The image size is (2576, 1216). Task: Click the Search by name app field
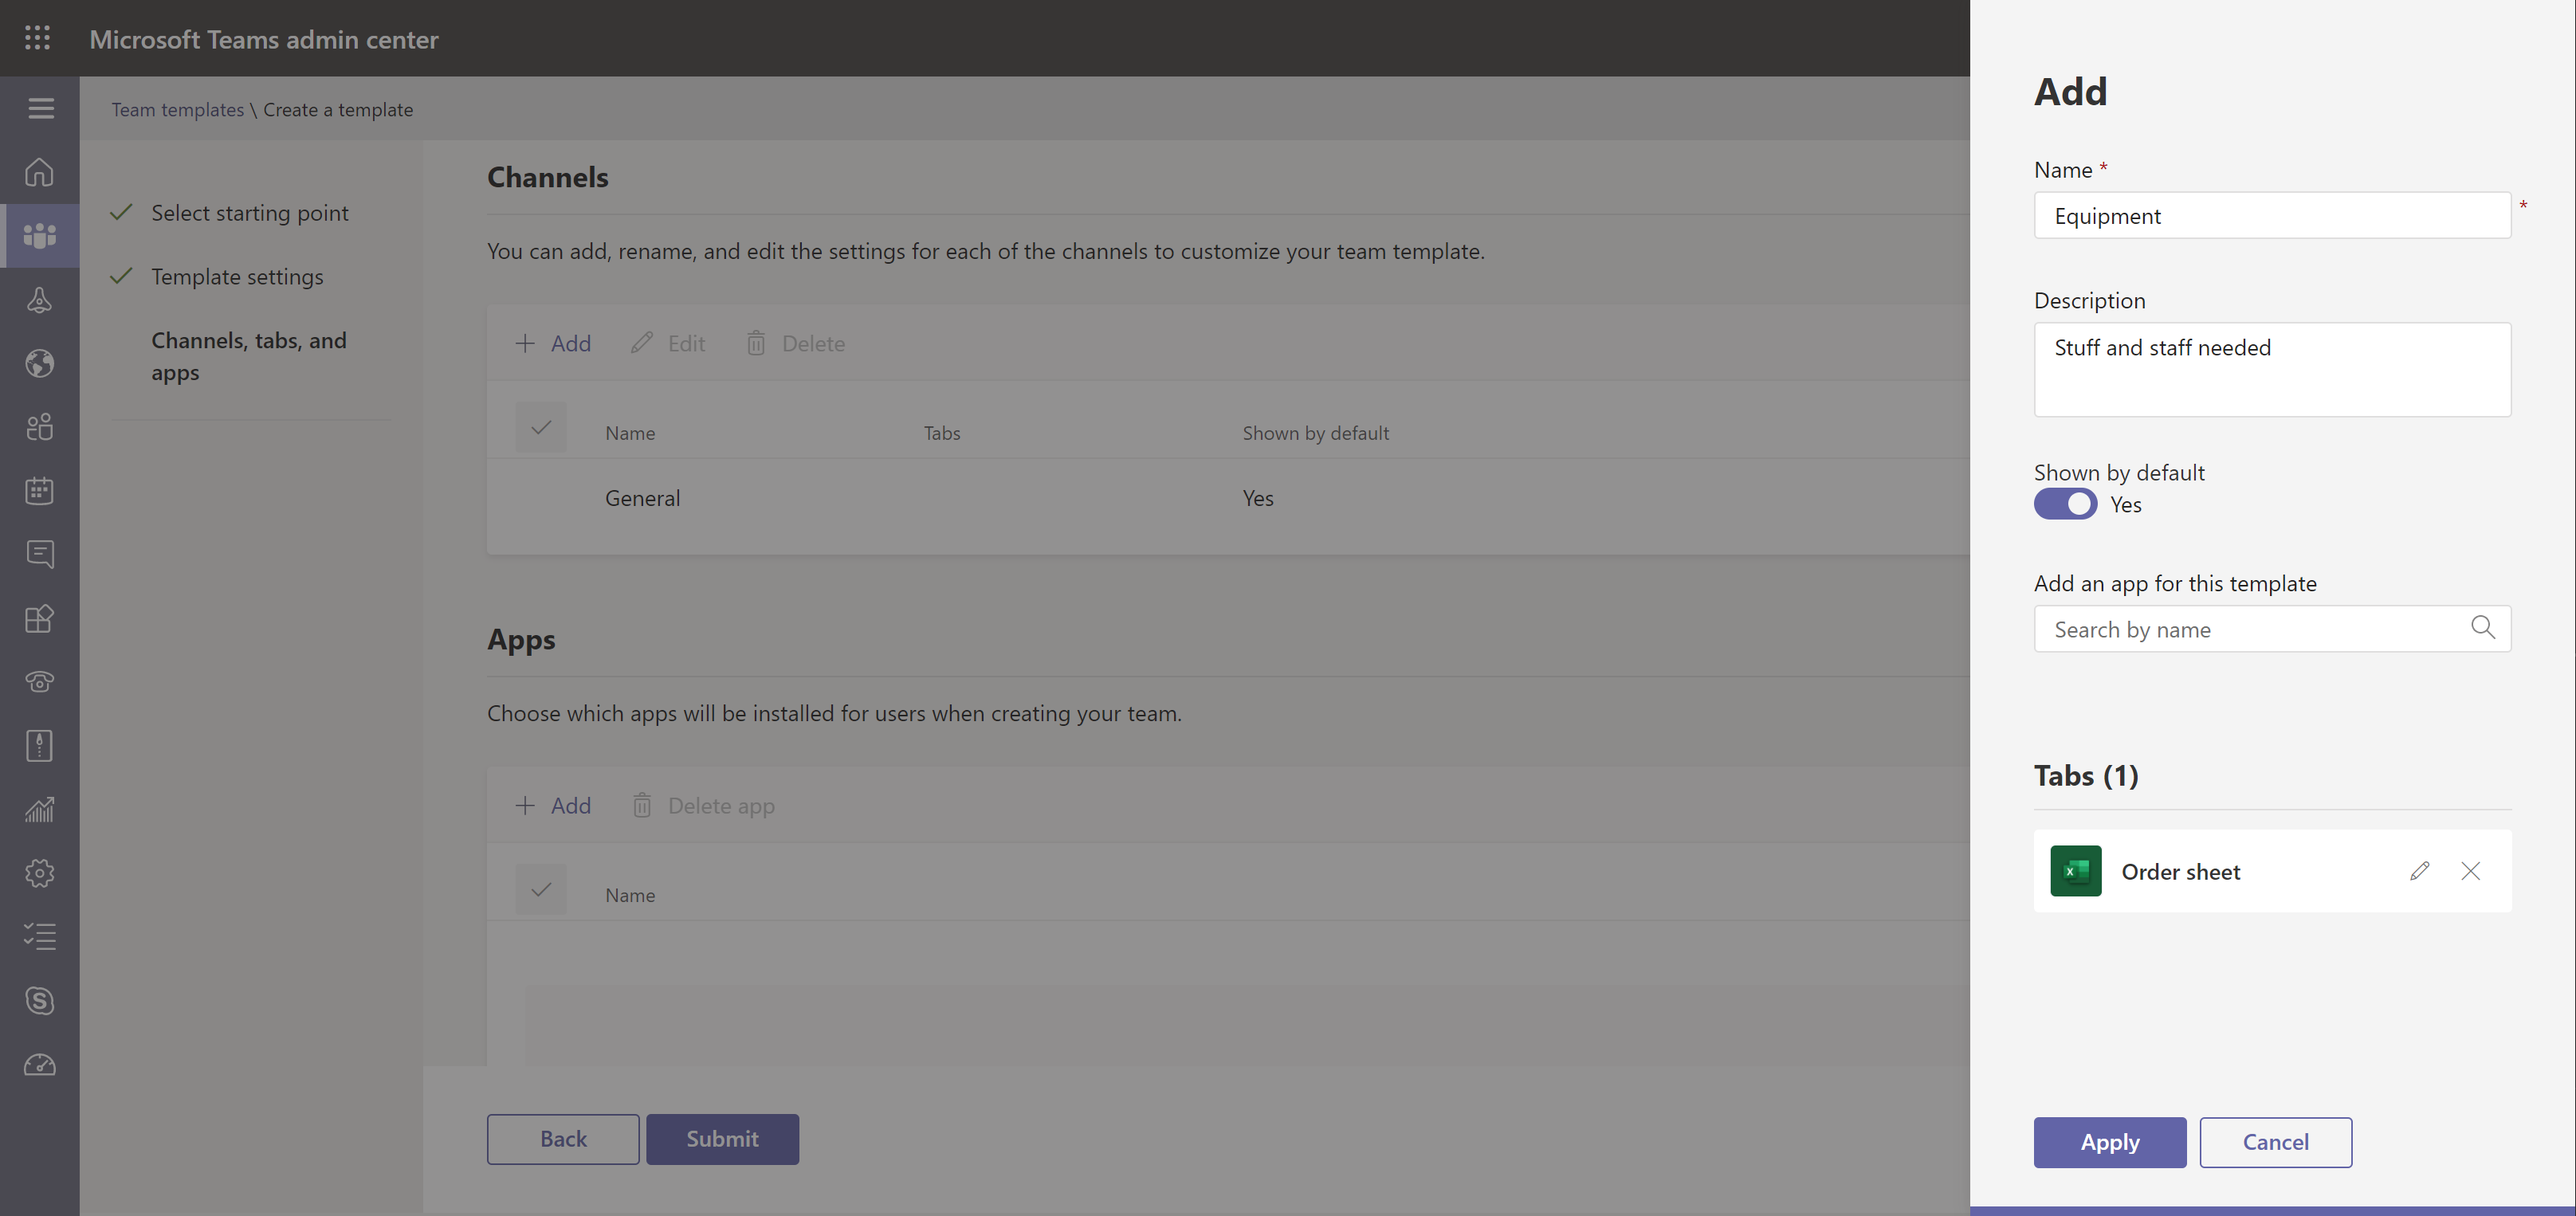[x=2272, y=629]
